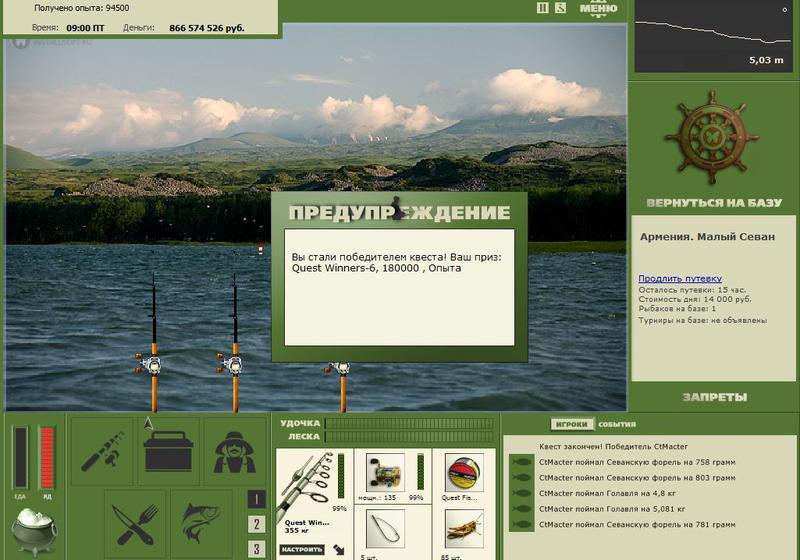Screen dimensions: 800x560
Task: Select the middle fishing rod on the water
Action: pyautogui.click(x=235, y=343)
